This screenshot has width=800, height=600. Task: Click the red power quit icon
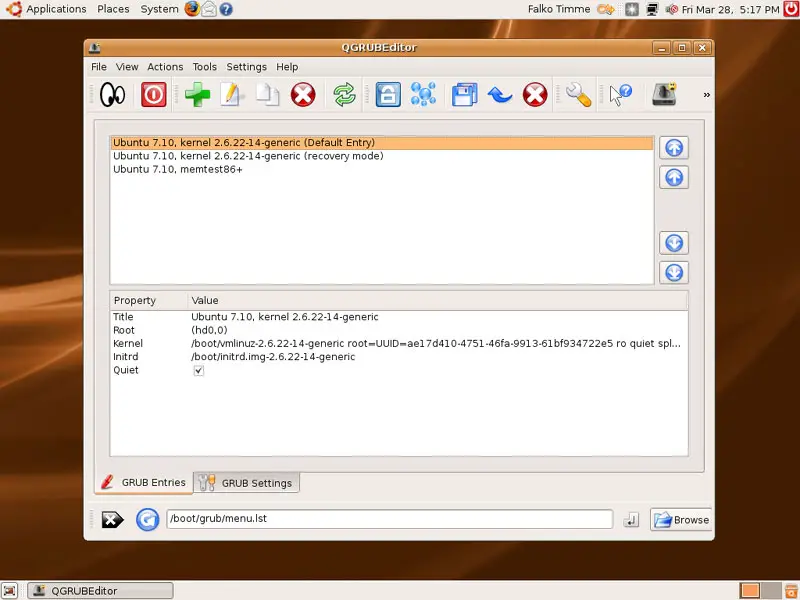[x=154, y=95]
